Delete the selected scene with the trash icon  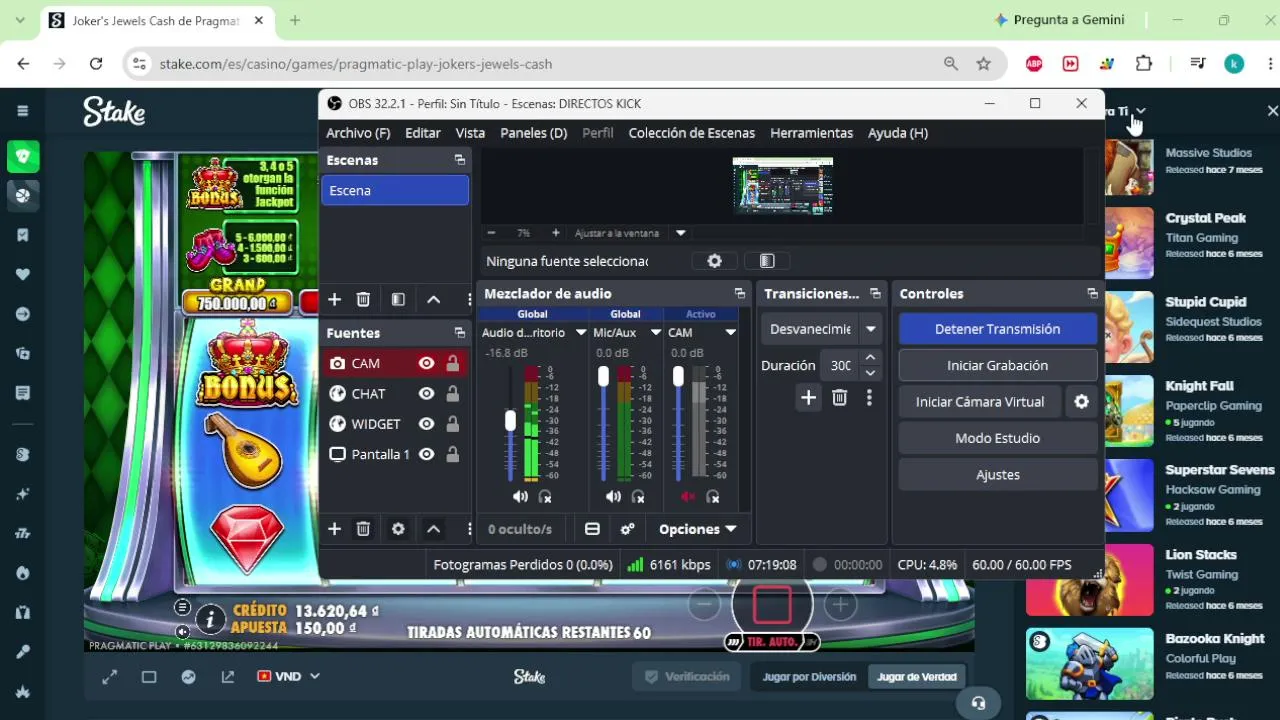pos(363,299)
